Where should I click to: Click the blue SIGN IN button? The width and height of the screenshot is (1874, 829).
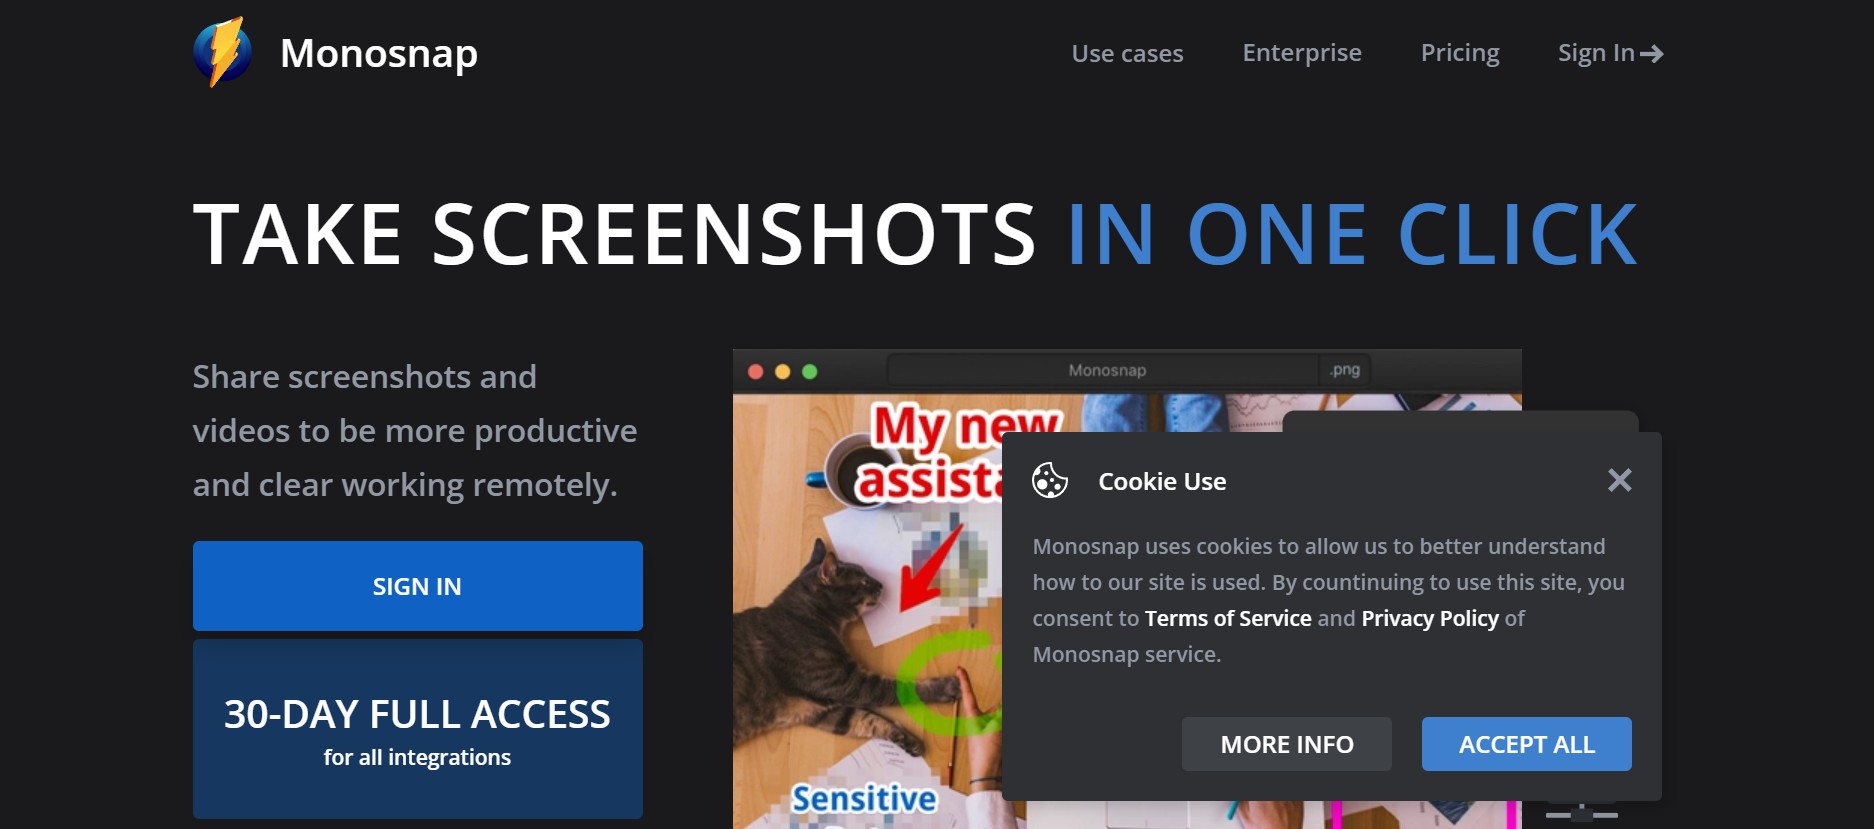click(x=418, y=586)
